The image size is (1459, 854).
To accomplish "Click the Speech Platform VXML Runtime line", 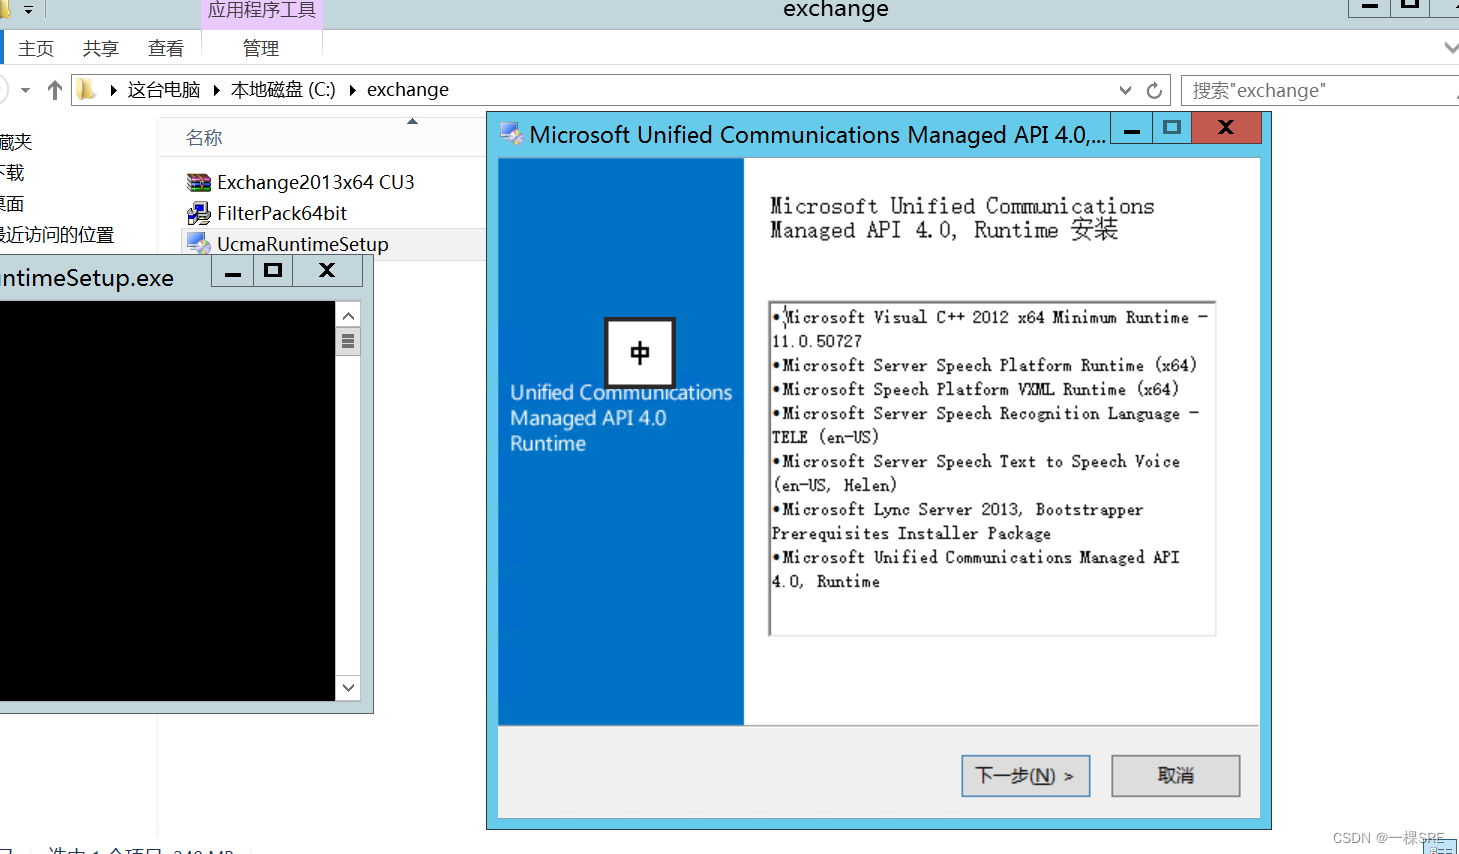I will tap(976, 390).
